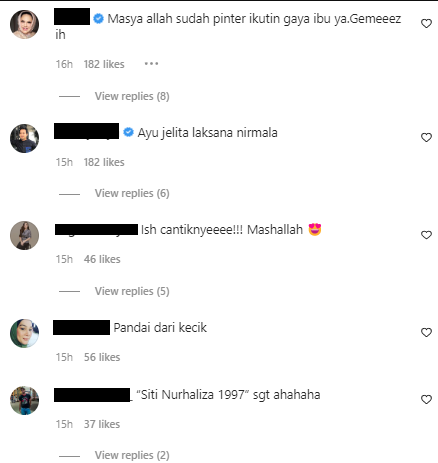View who liked: 182 likes on first comment
Screen dimensions: 438x463
[x=104, y=64]
